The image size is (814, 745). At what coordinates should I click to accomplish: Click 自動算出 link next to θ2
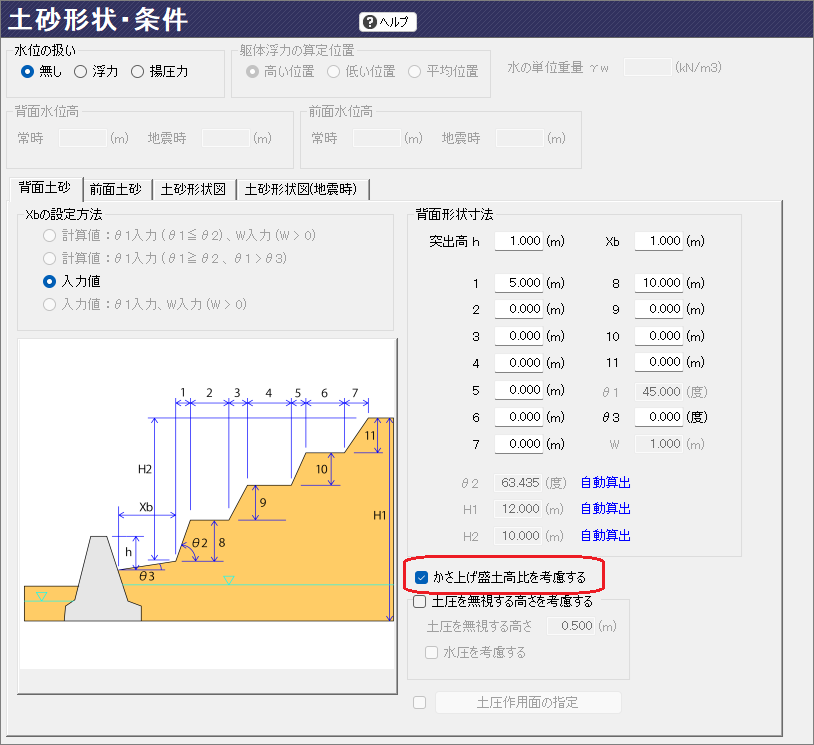pos(606,483)
